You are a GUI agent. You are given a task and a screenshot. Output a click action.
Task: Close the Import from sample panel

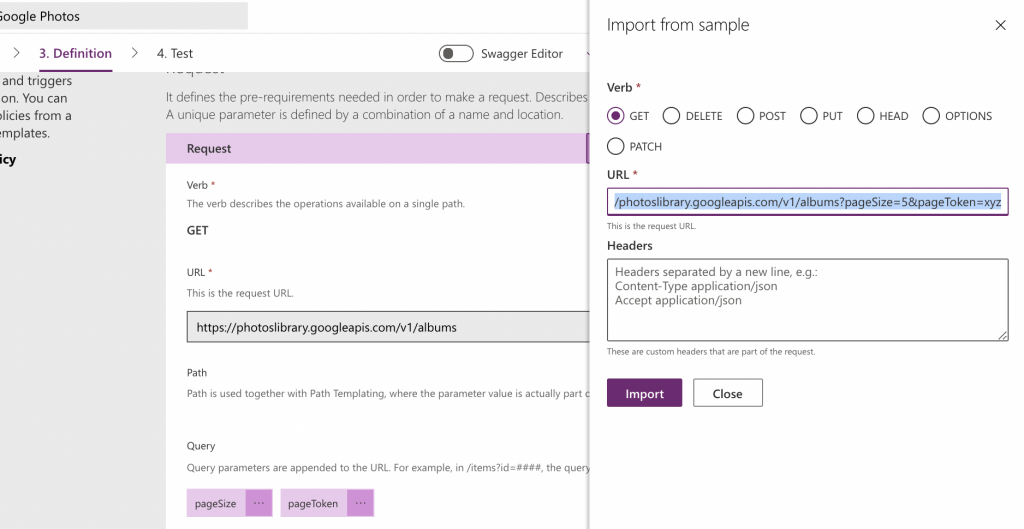[x=1000, y=26]
